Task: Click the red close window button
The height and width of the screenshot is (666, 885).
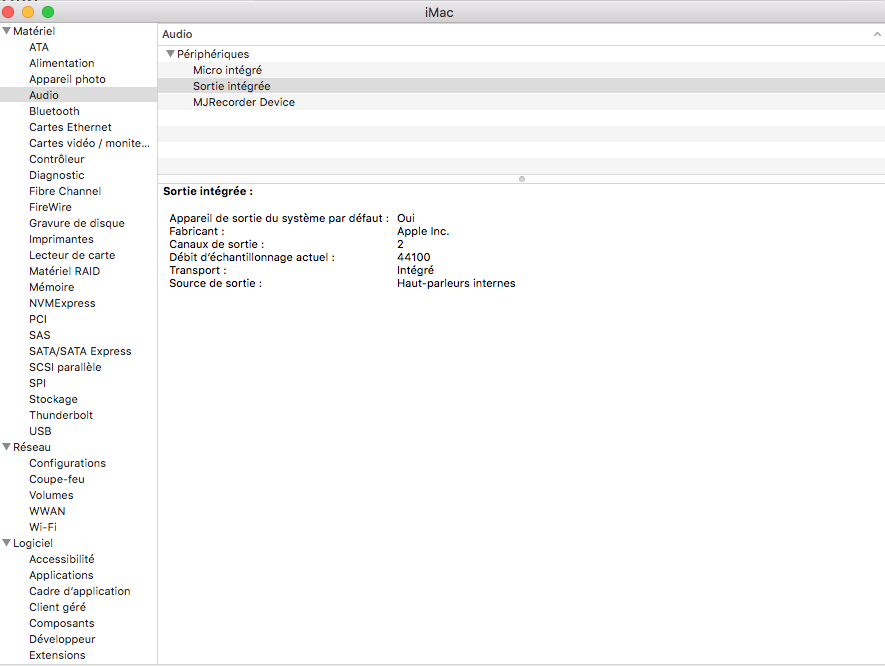Action: coord(8,12)
